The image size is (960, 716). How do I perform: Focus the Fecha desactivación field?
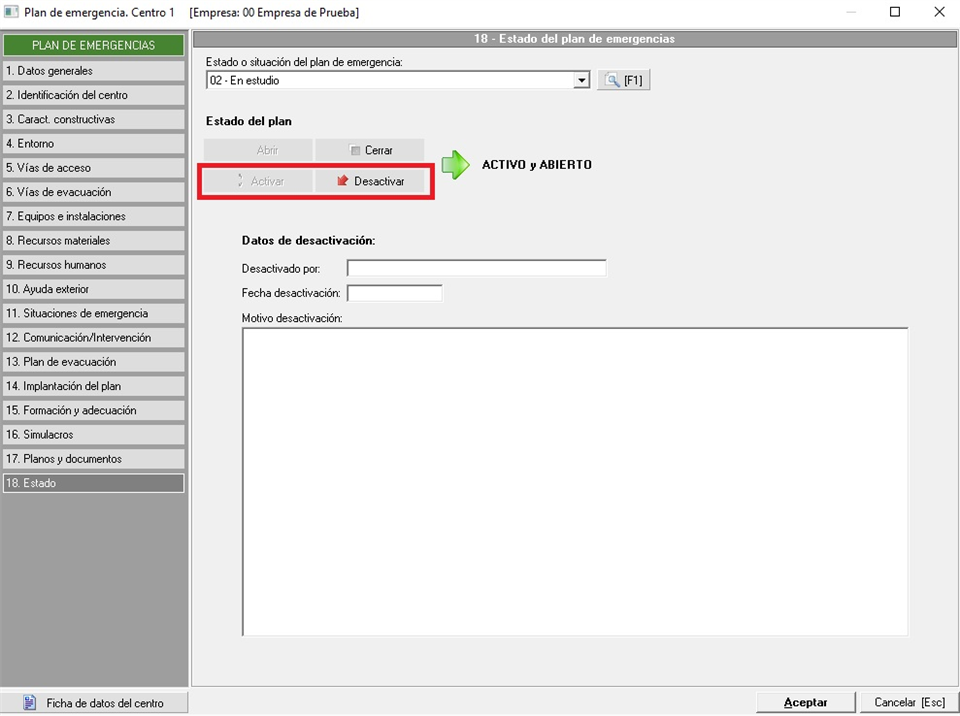(x=394, y=293)
